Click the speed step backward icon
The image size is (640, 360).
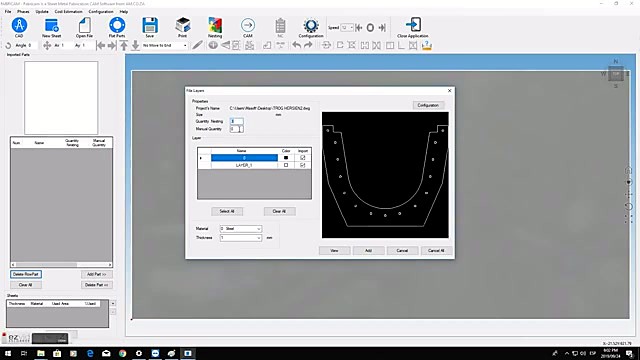click(x=358, y=28)
